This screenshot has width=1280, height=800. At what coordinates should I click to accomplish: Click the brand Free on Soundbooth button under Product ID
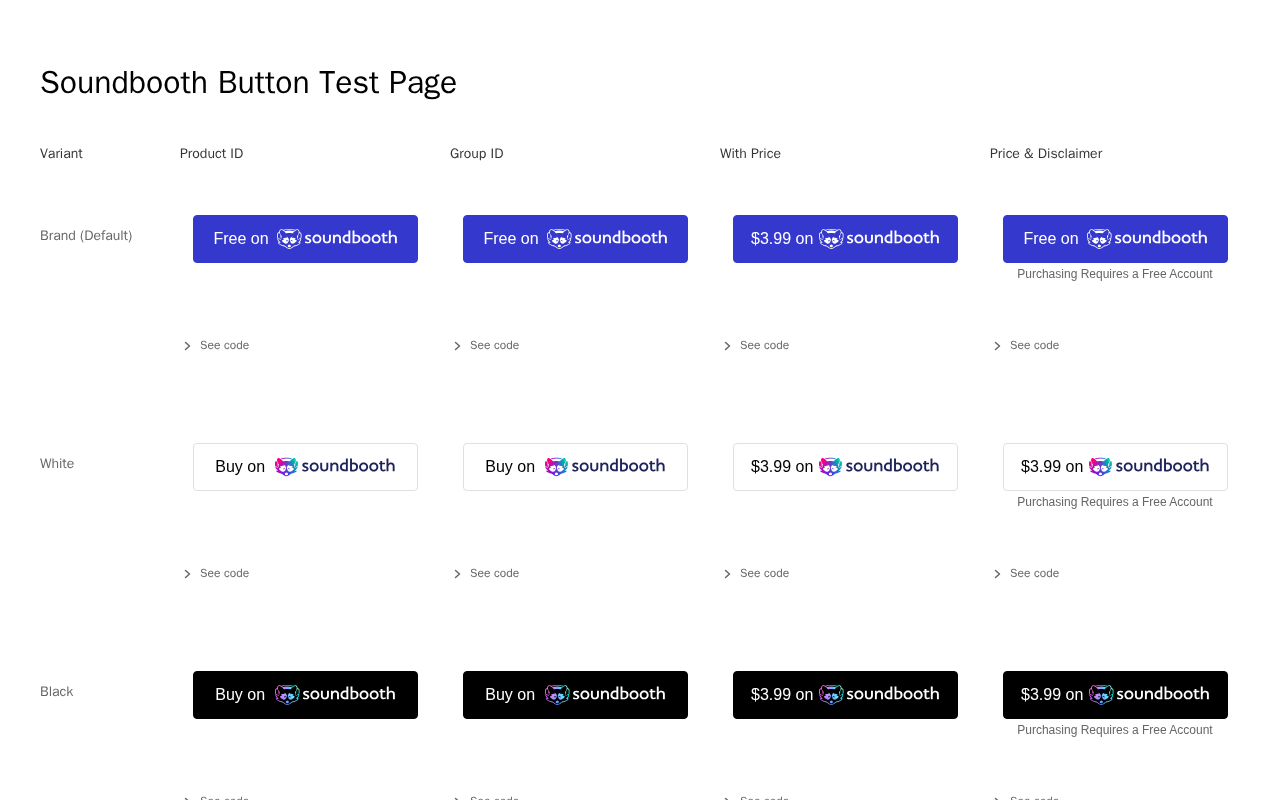(x=305, y=239)
